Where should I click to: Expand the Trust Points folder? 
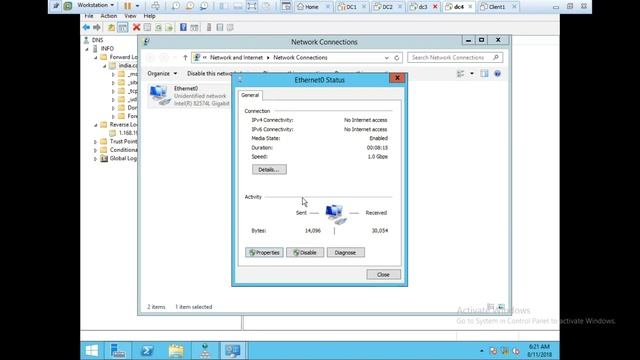(x=96, y=142)
